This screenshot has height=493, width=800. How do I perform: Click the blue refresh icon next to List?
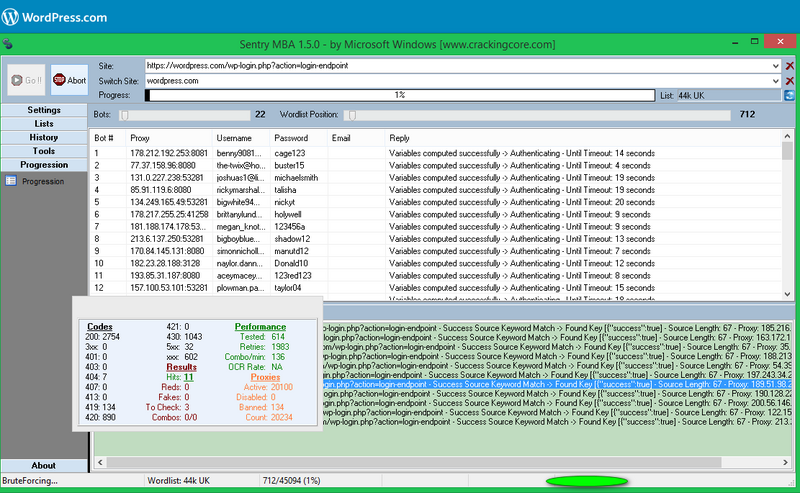(x=789, y=95)
